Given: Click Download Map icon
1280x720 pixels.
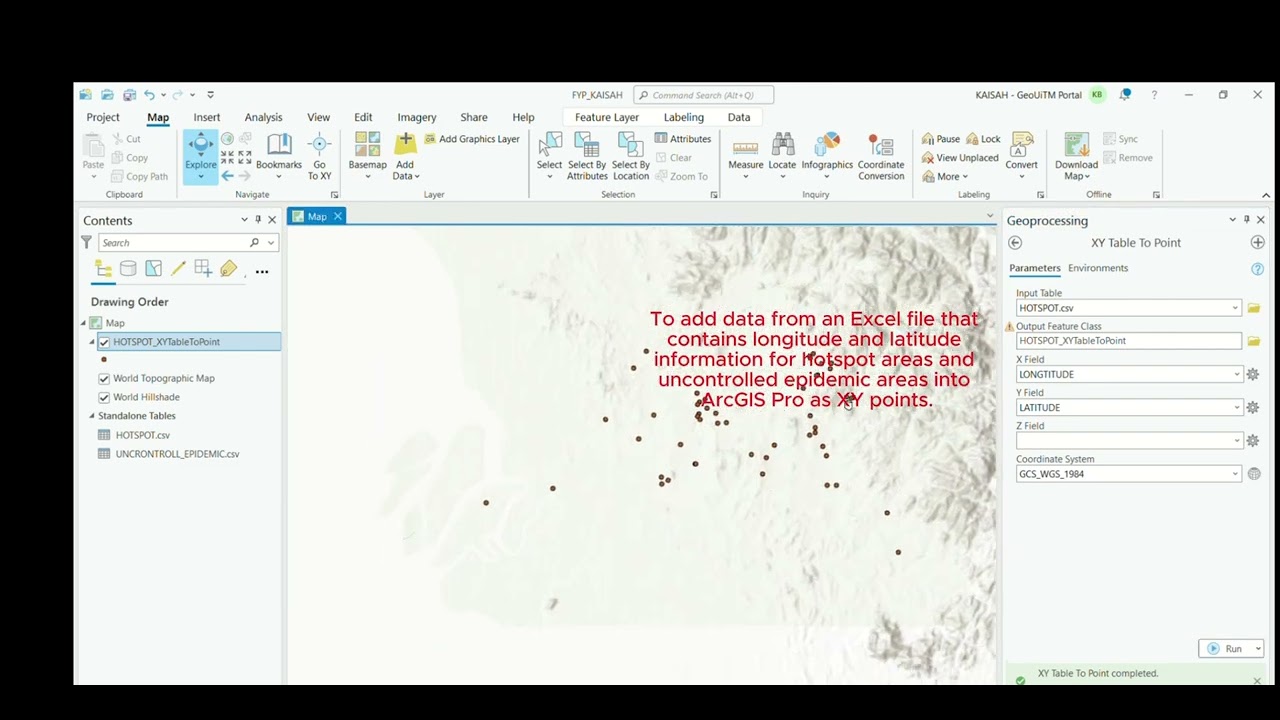Looking at the screenshot, I should coord(1076,145).
